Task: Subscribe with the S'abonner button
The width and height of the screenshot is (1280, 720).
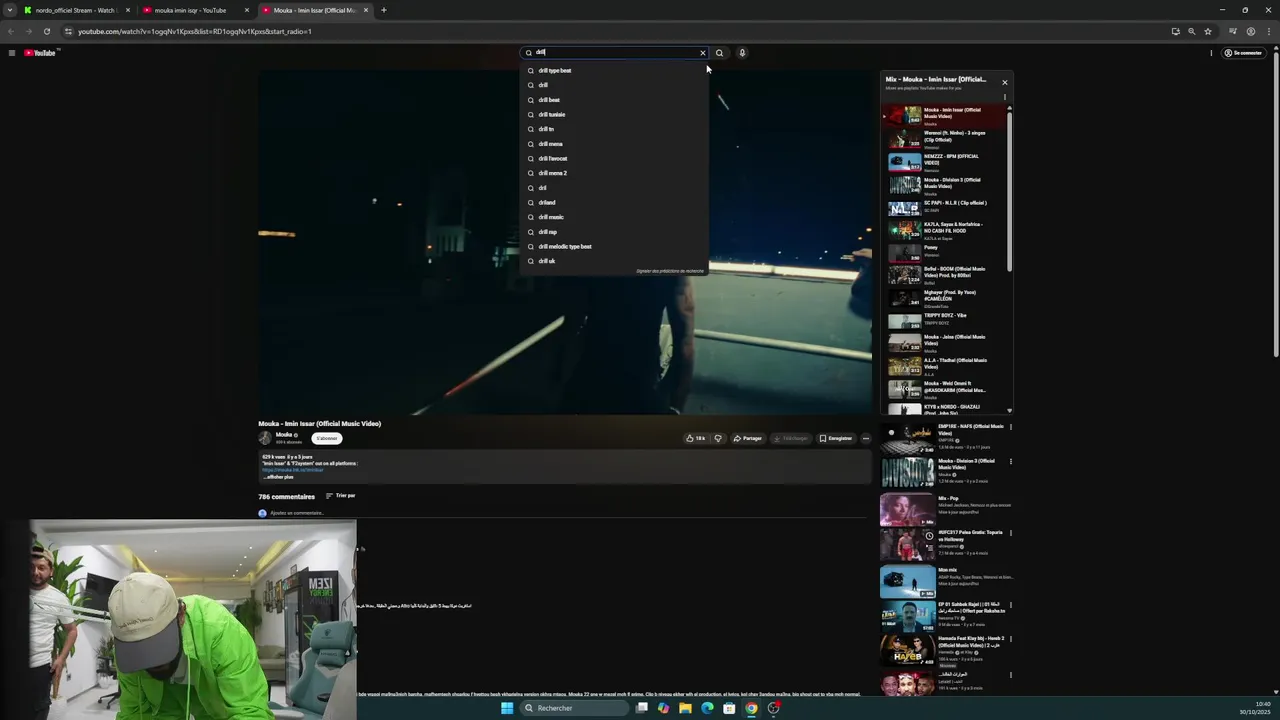Action: click(x=327, y=438)
